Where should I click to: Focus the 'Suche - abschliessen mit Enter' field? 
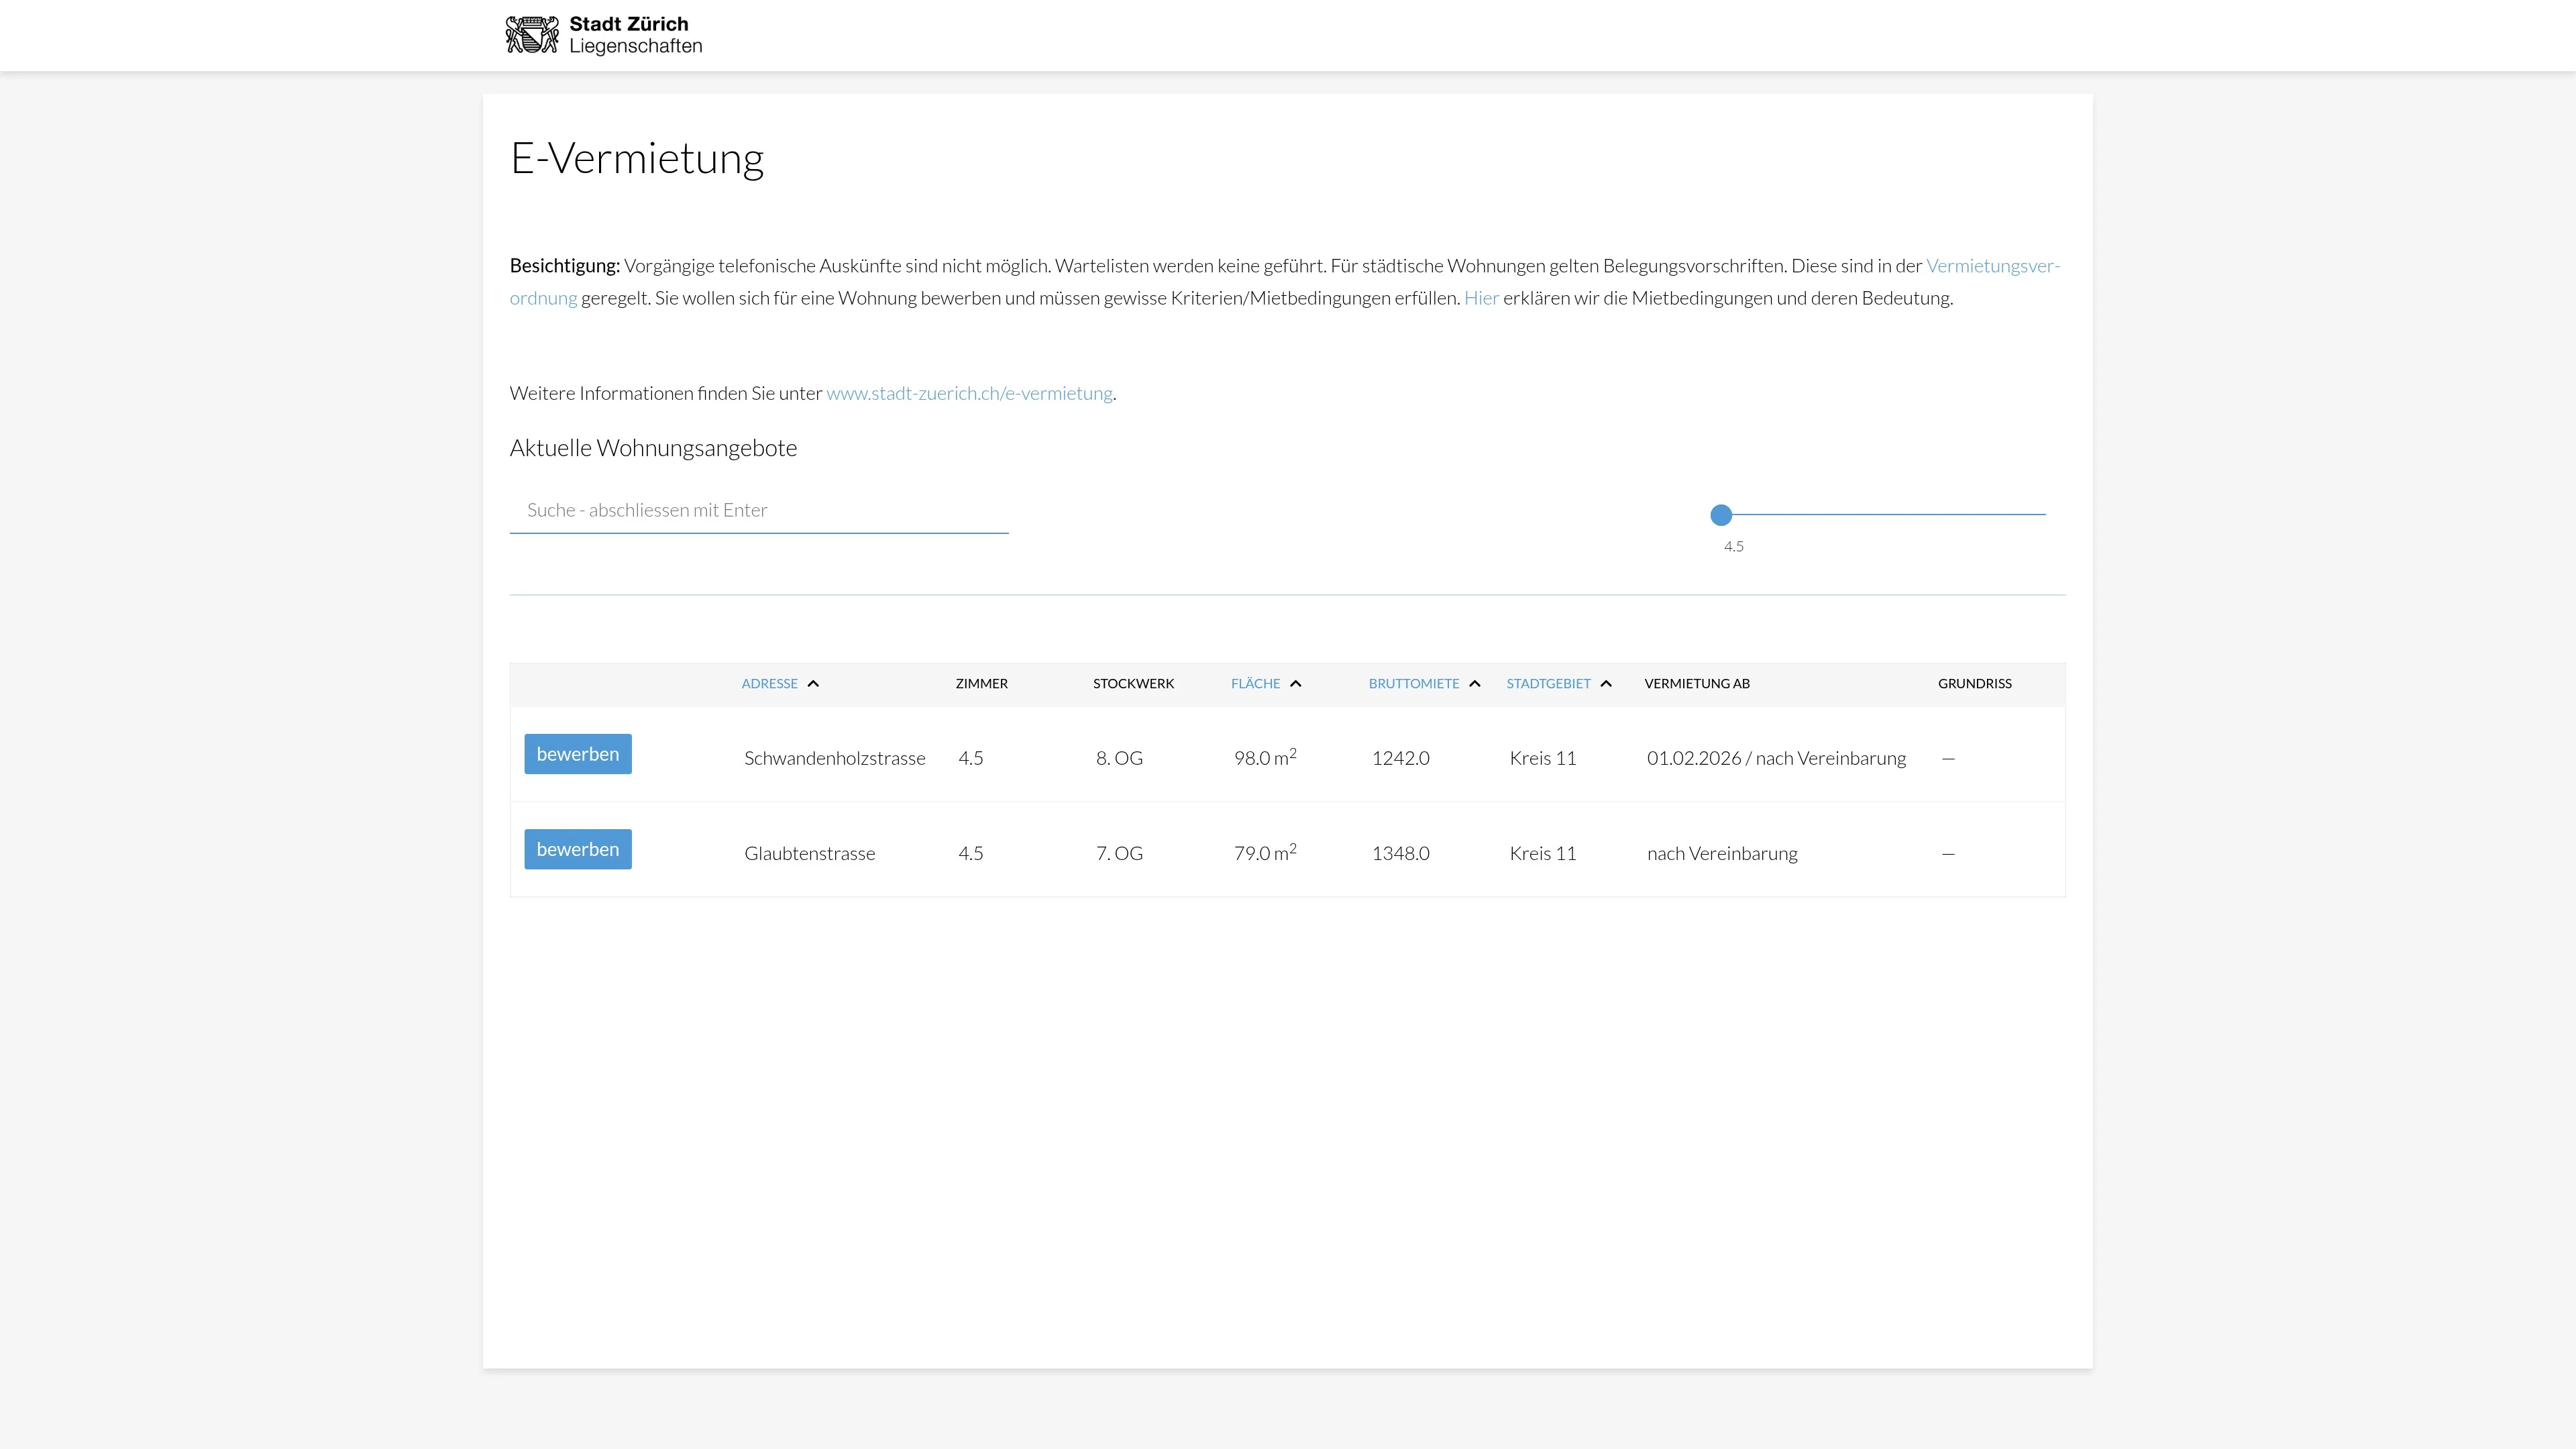tap(758, 510)
